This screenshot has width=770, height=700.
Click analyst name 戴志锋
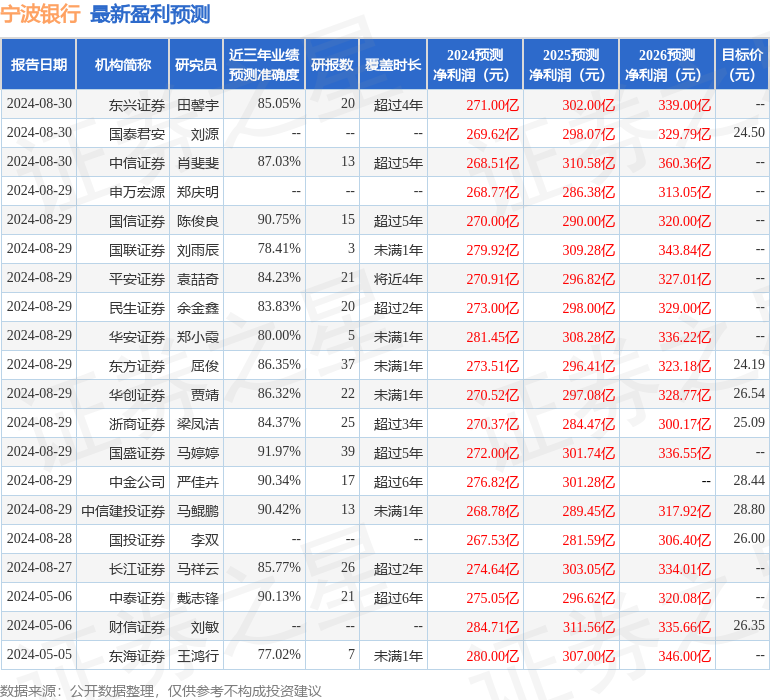click(198, 597)
